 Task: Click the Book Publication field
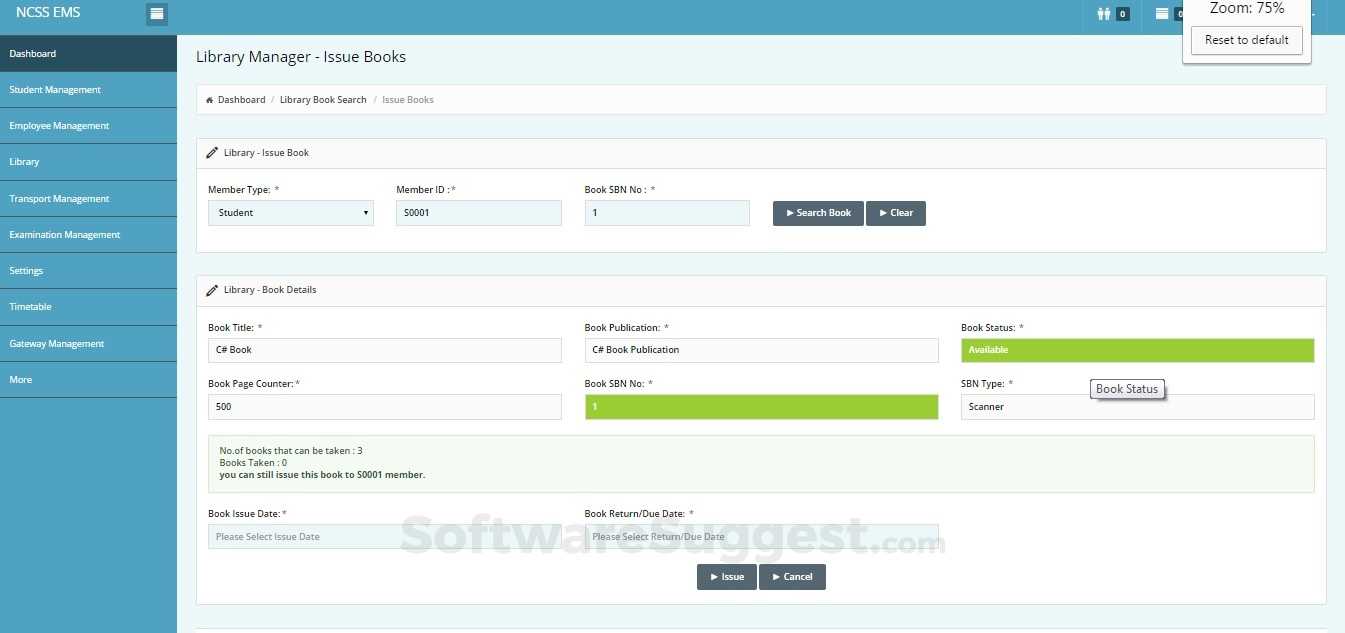(762, 350)
